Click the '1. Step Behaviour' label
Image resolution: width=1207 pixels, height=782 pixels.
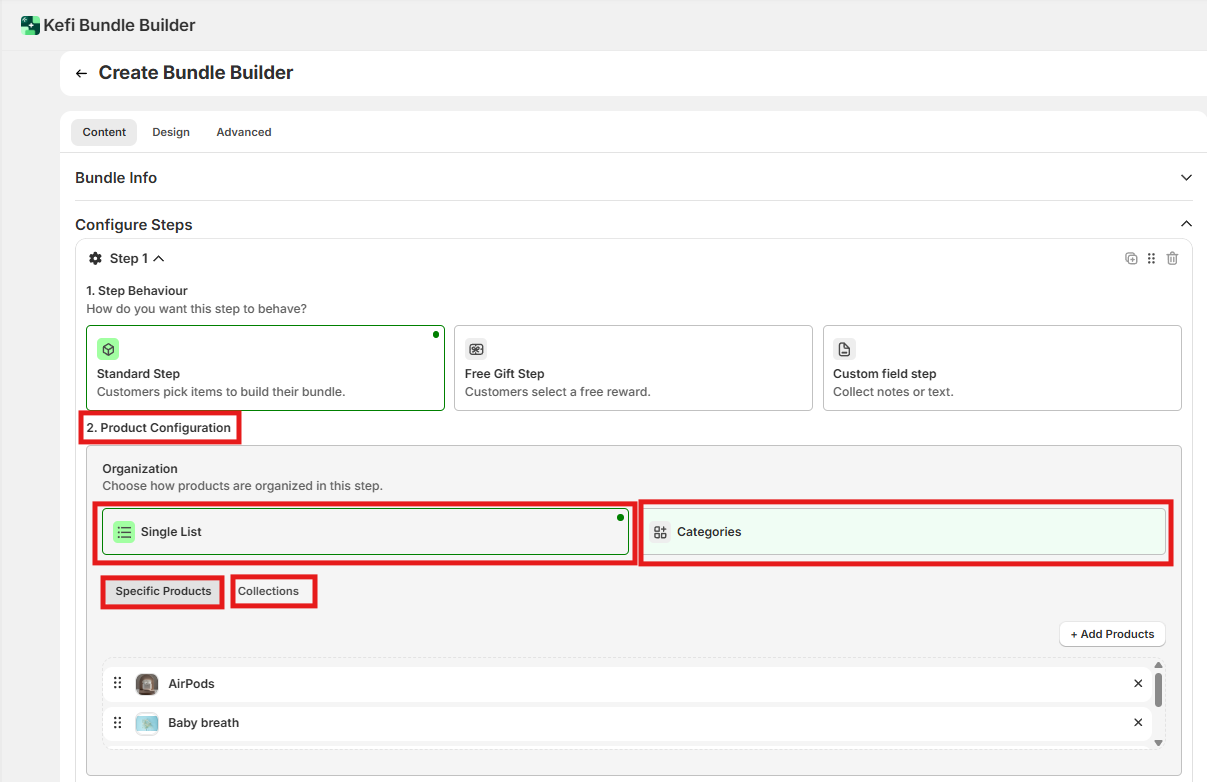pyautogui.click(x=137, y=291)
